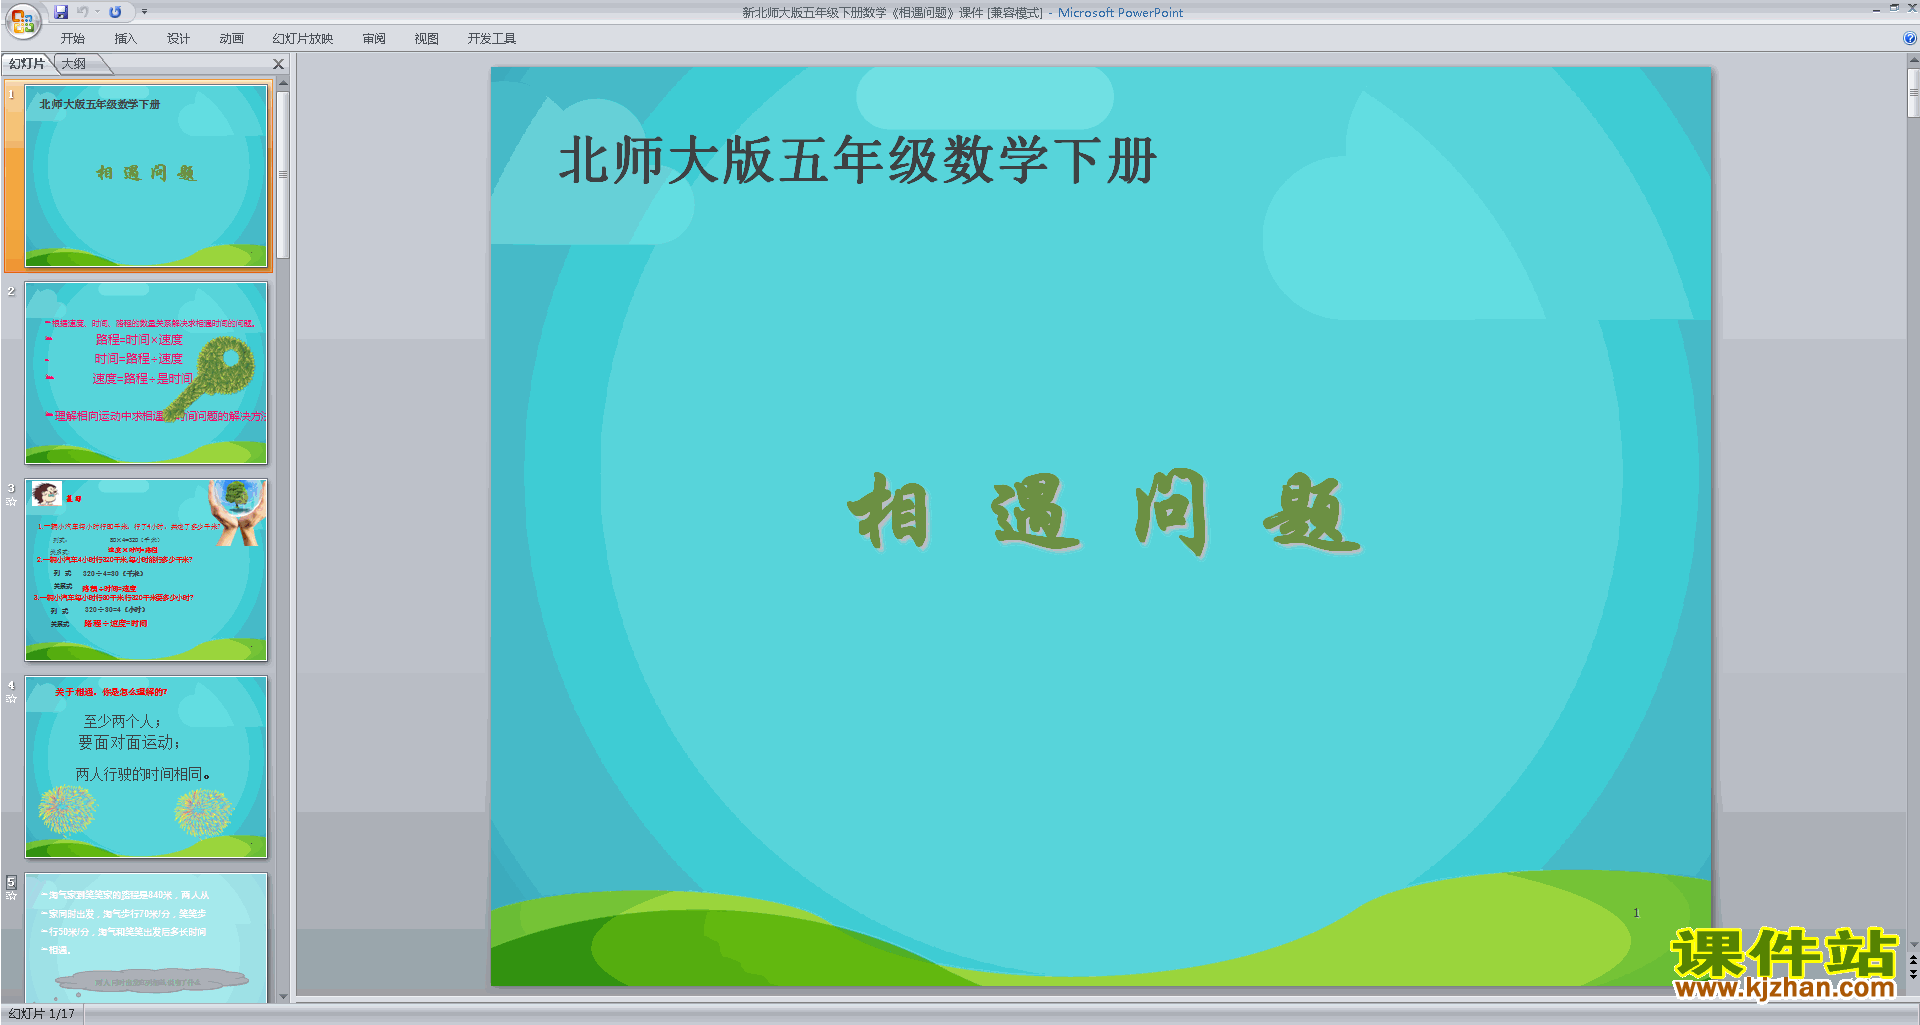The height and width of the screenshot is (1025, 1920).
Task: Switch to the 幻灯片 pane tab
Action: tap(27, 64)
